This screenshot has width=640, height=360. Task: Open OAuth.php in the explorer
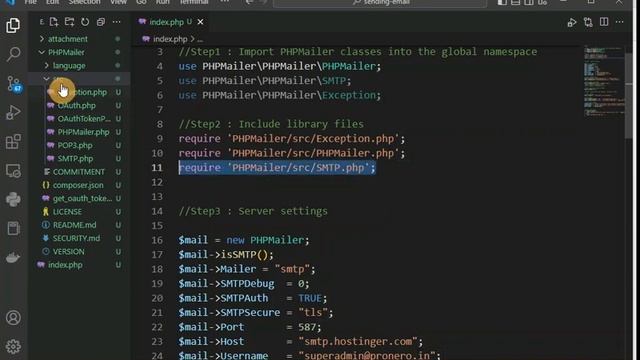(76, 105)
